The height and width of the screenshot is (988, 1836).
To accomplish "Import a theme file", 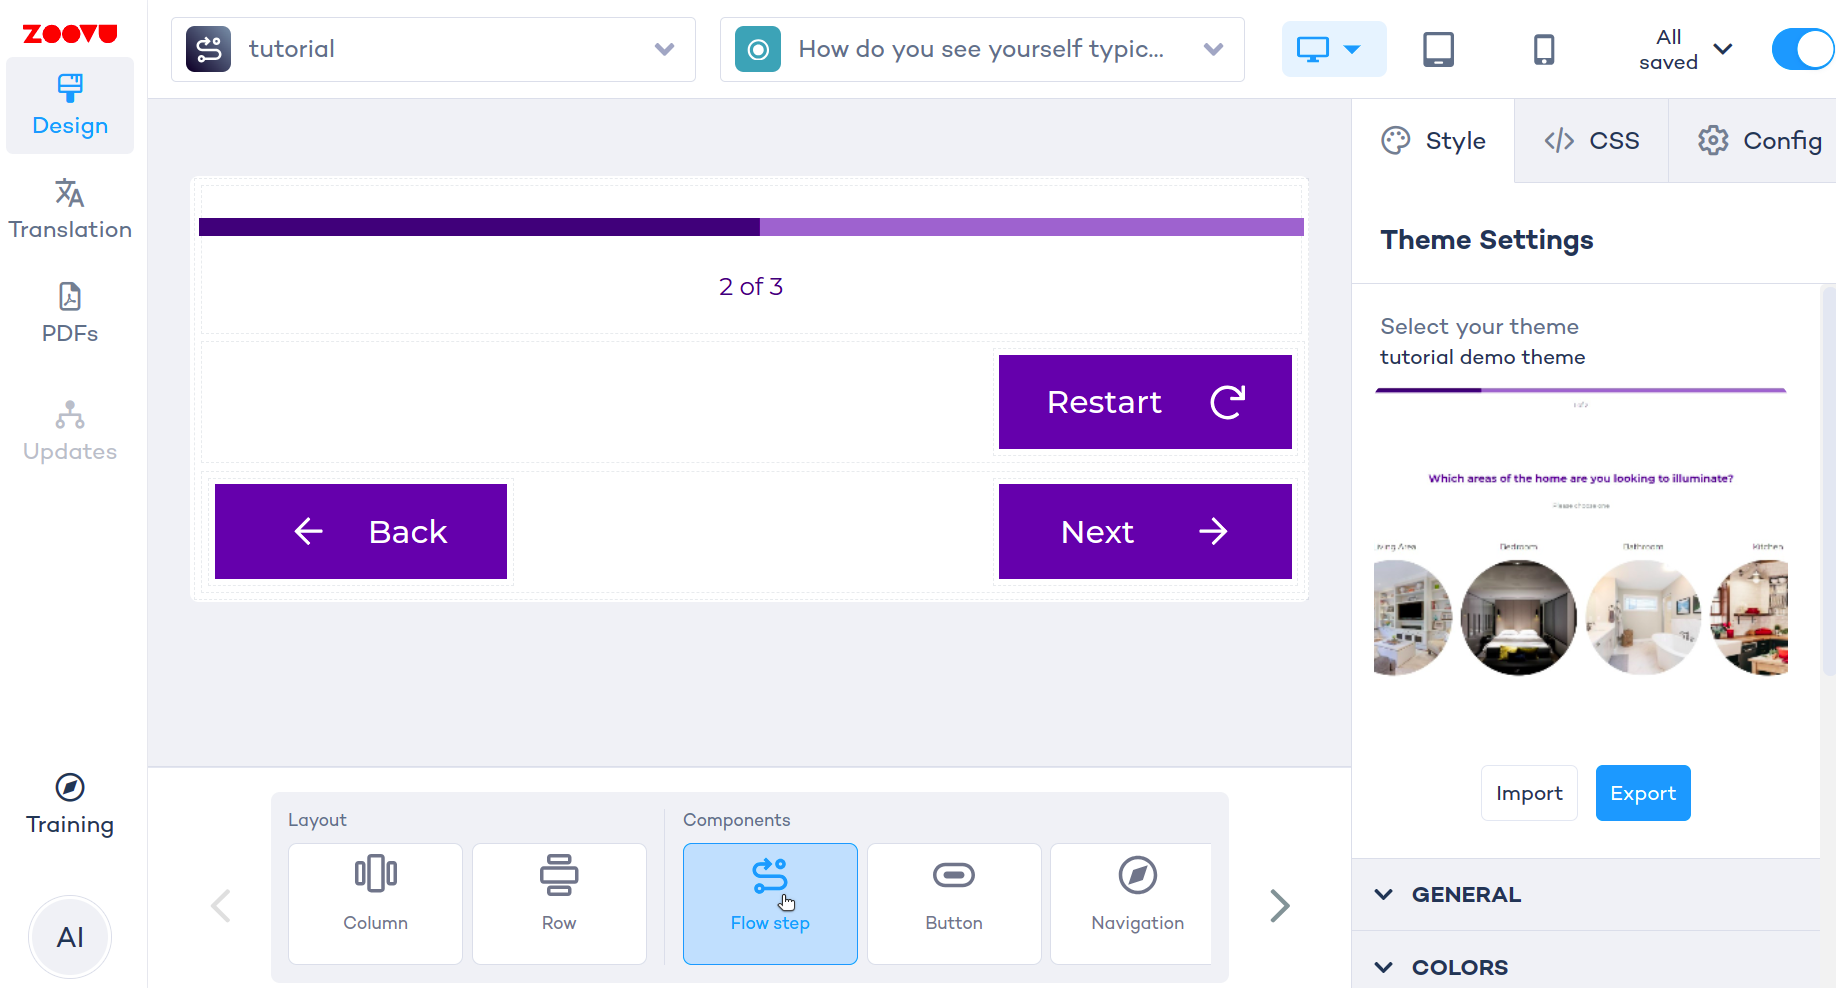I will [x=1528, y=792].
